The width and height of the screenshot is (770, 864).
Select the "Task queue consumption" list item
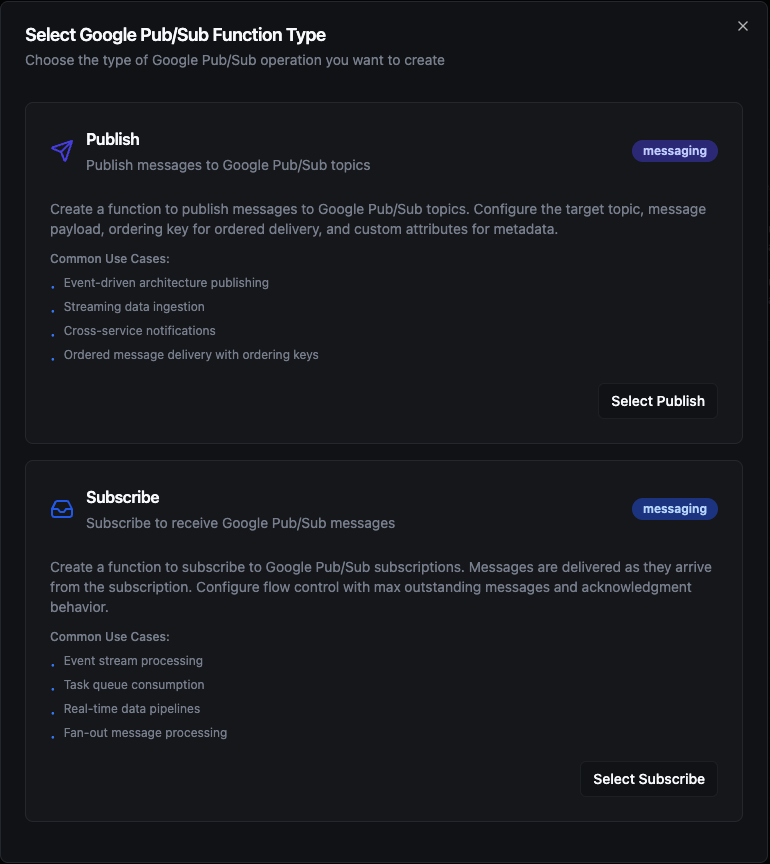click(134, 685)
